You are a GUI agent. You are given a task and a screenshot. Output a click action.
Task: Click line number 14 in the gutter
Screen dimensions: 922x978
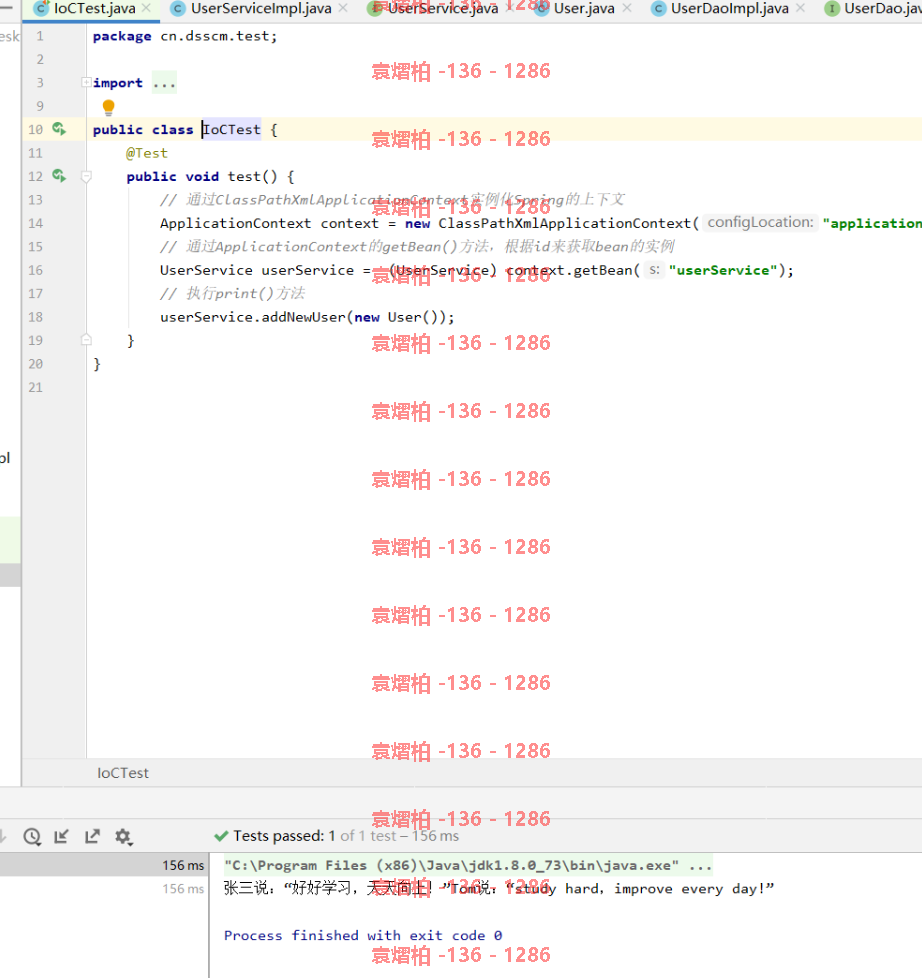(x=36, y=223)
